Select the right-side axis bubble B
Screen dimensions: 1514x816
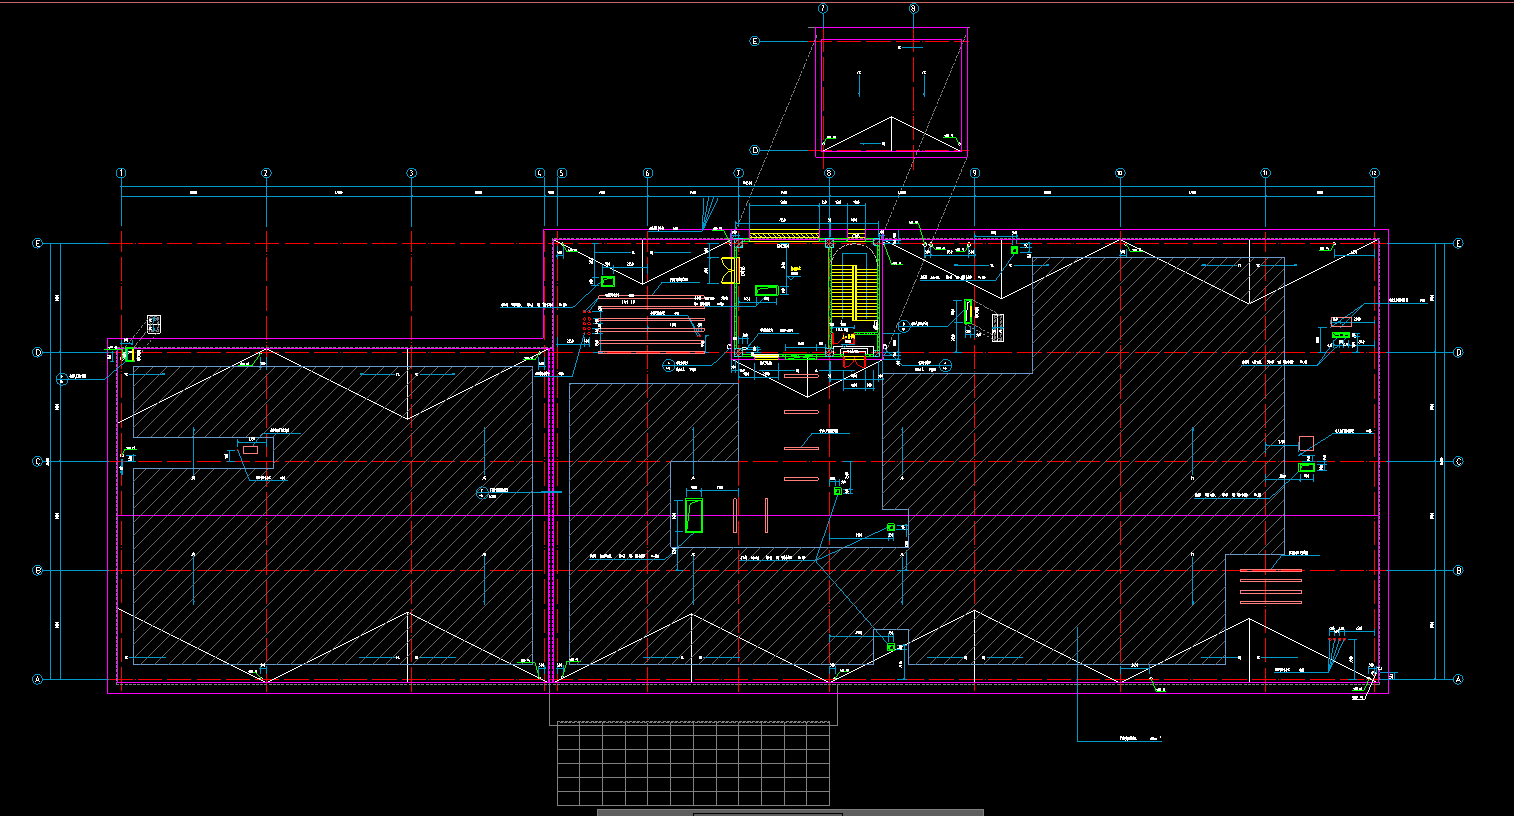[x=1458, y=571]
